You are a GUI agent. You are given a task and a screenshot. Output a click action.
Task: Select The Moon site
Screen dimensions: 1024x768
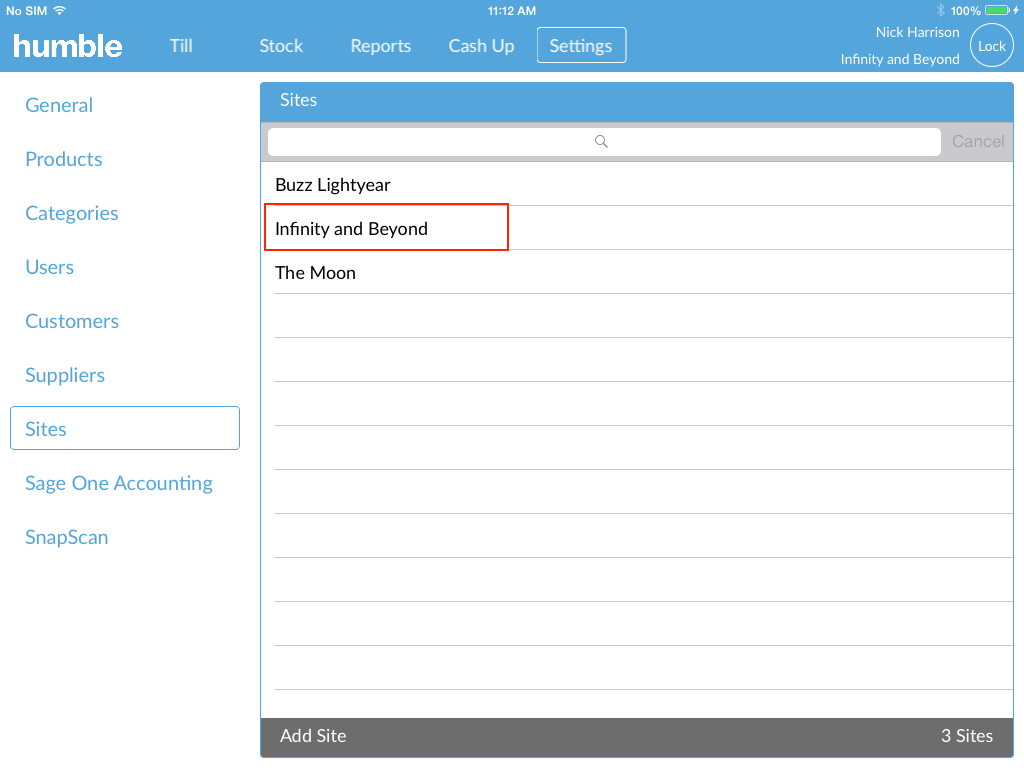pyautogui.click(x=637, y=272)
